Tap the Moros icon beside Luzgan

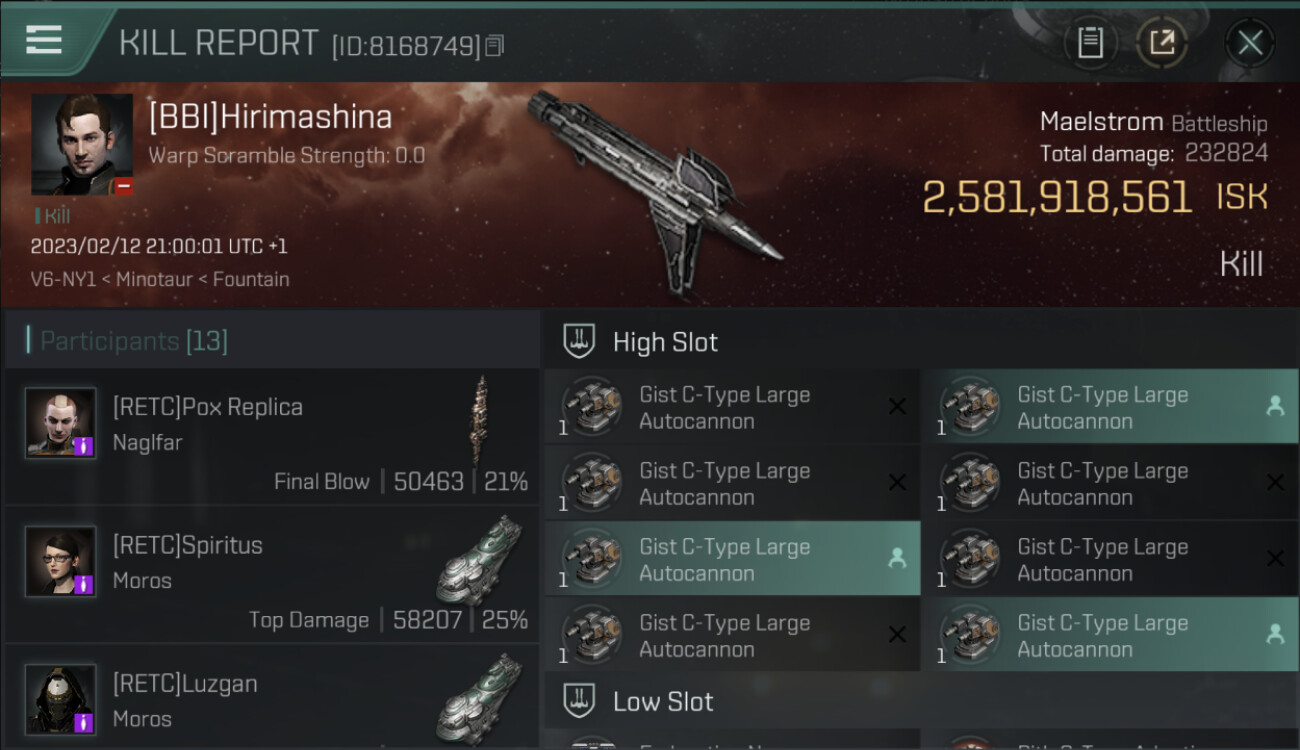point(479,697)
